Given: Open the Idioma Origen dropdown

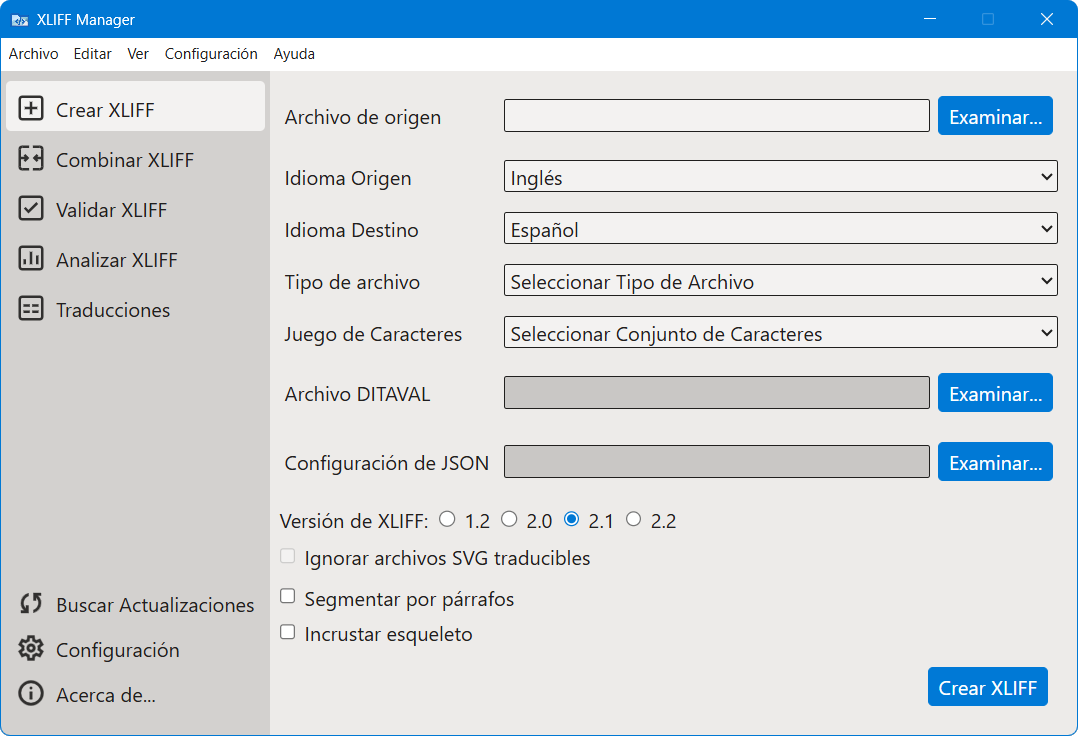Looking at the screenshot, I should [780, 177].
